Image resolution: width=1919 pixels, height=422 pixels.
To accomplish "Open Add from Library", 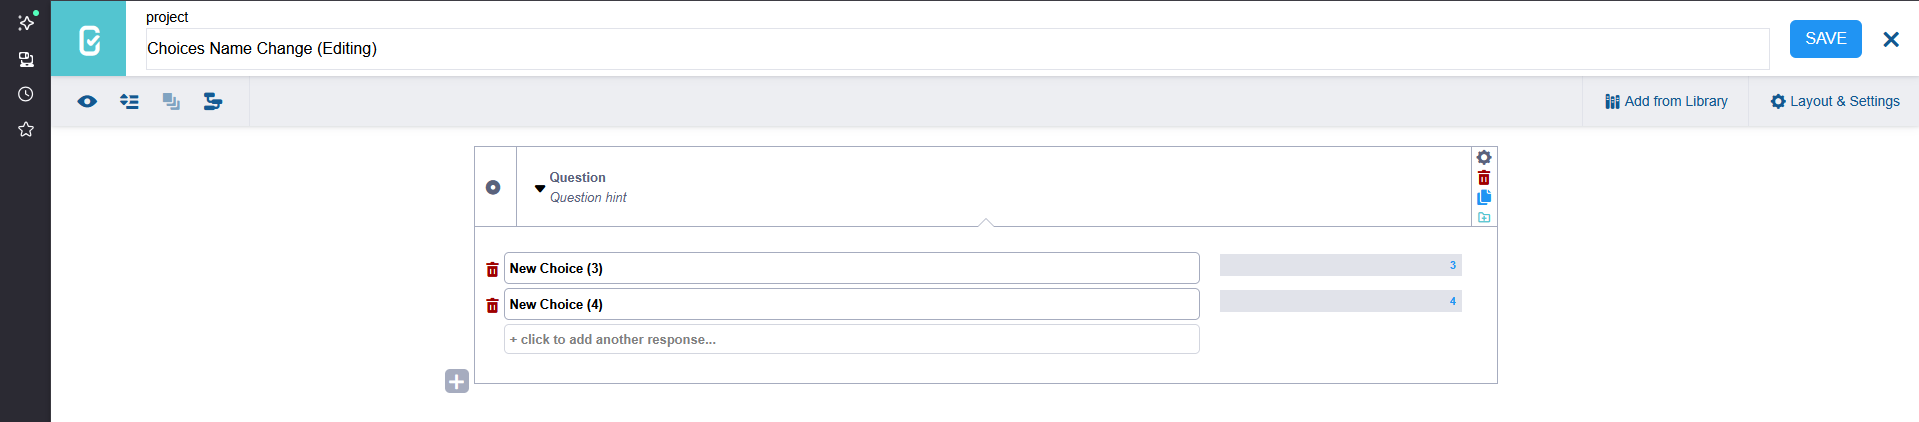I will (1666, 101).
